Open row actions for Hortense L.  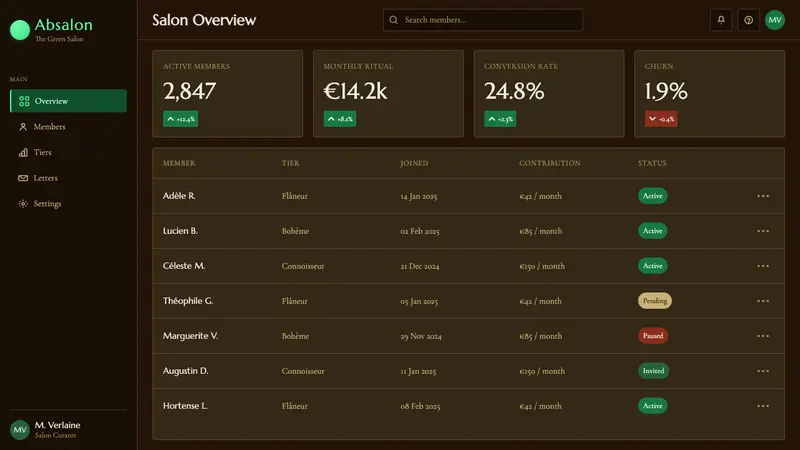point(763,406)
